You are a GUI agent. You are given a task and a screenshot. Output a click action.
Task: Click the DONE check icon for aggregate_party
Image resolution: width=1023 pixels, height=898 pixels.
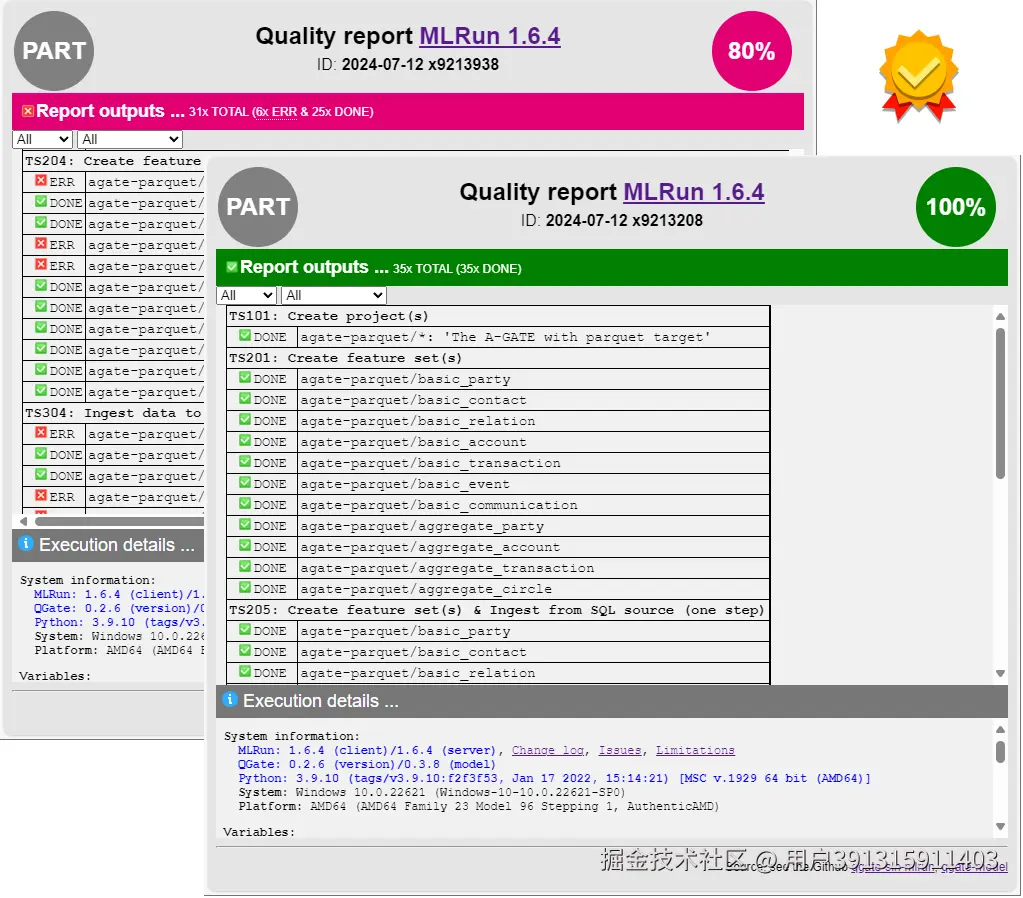click(245, 525)
